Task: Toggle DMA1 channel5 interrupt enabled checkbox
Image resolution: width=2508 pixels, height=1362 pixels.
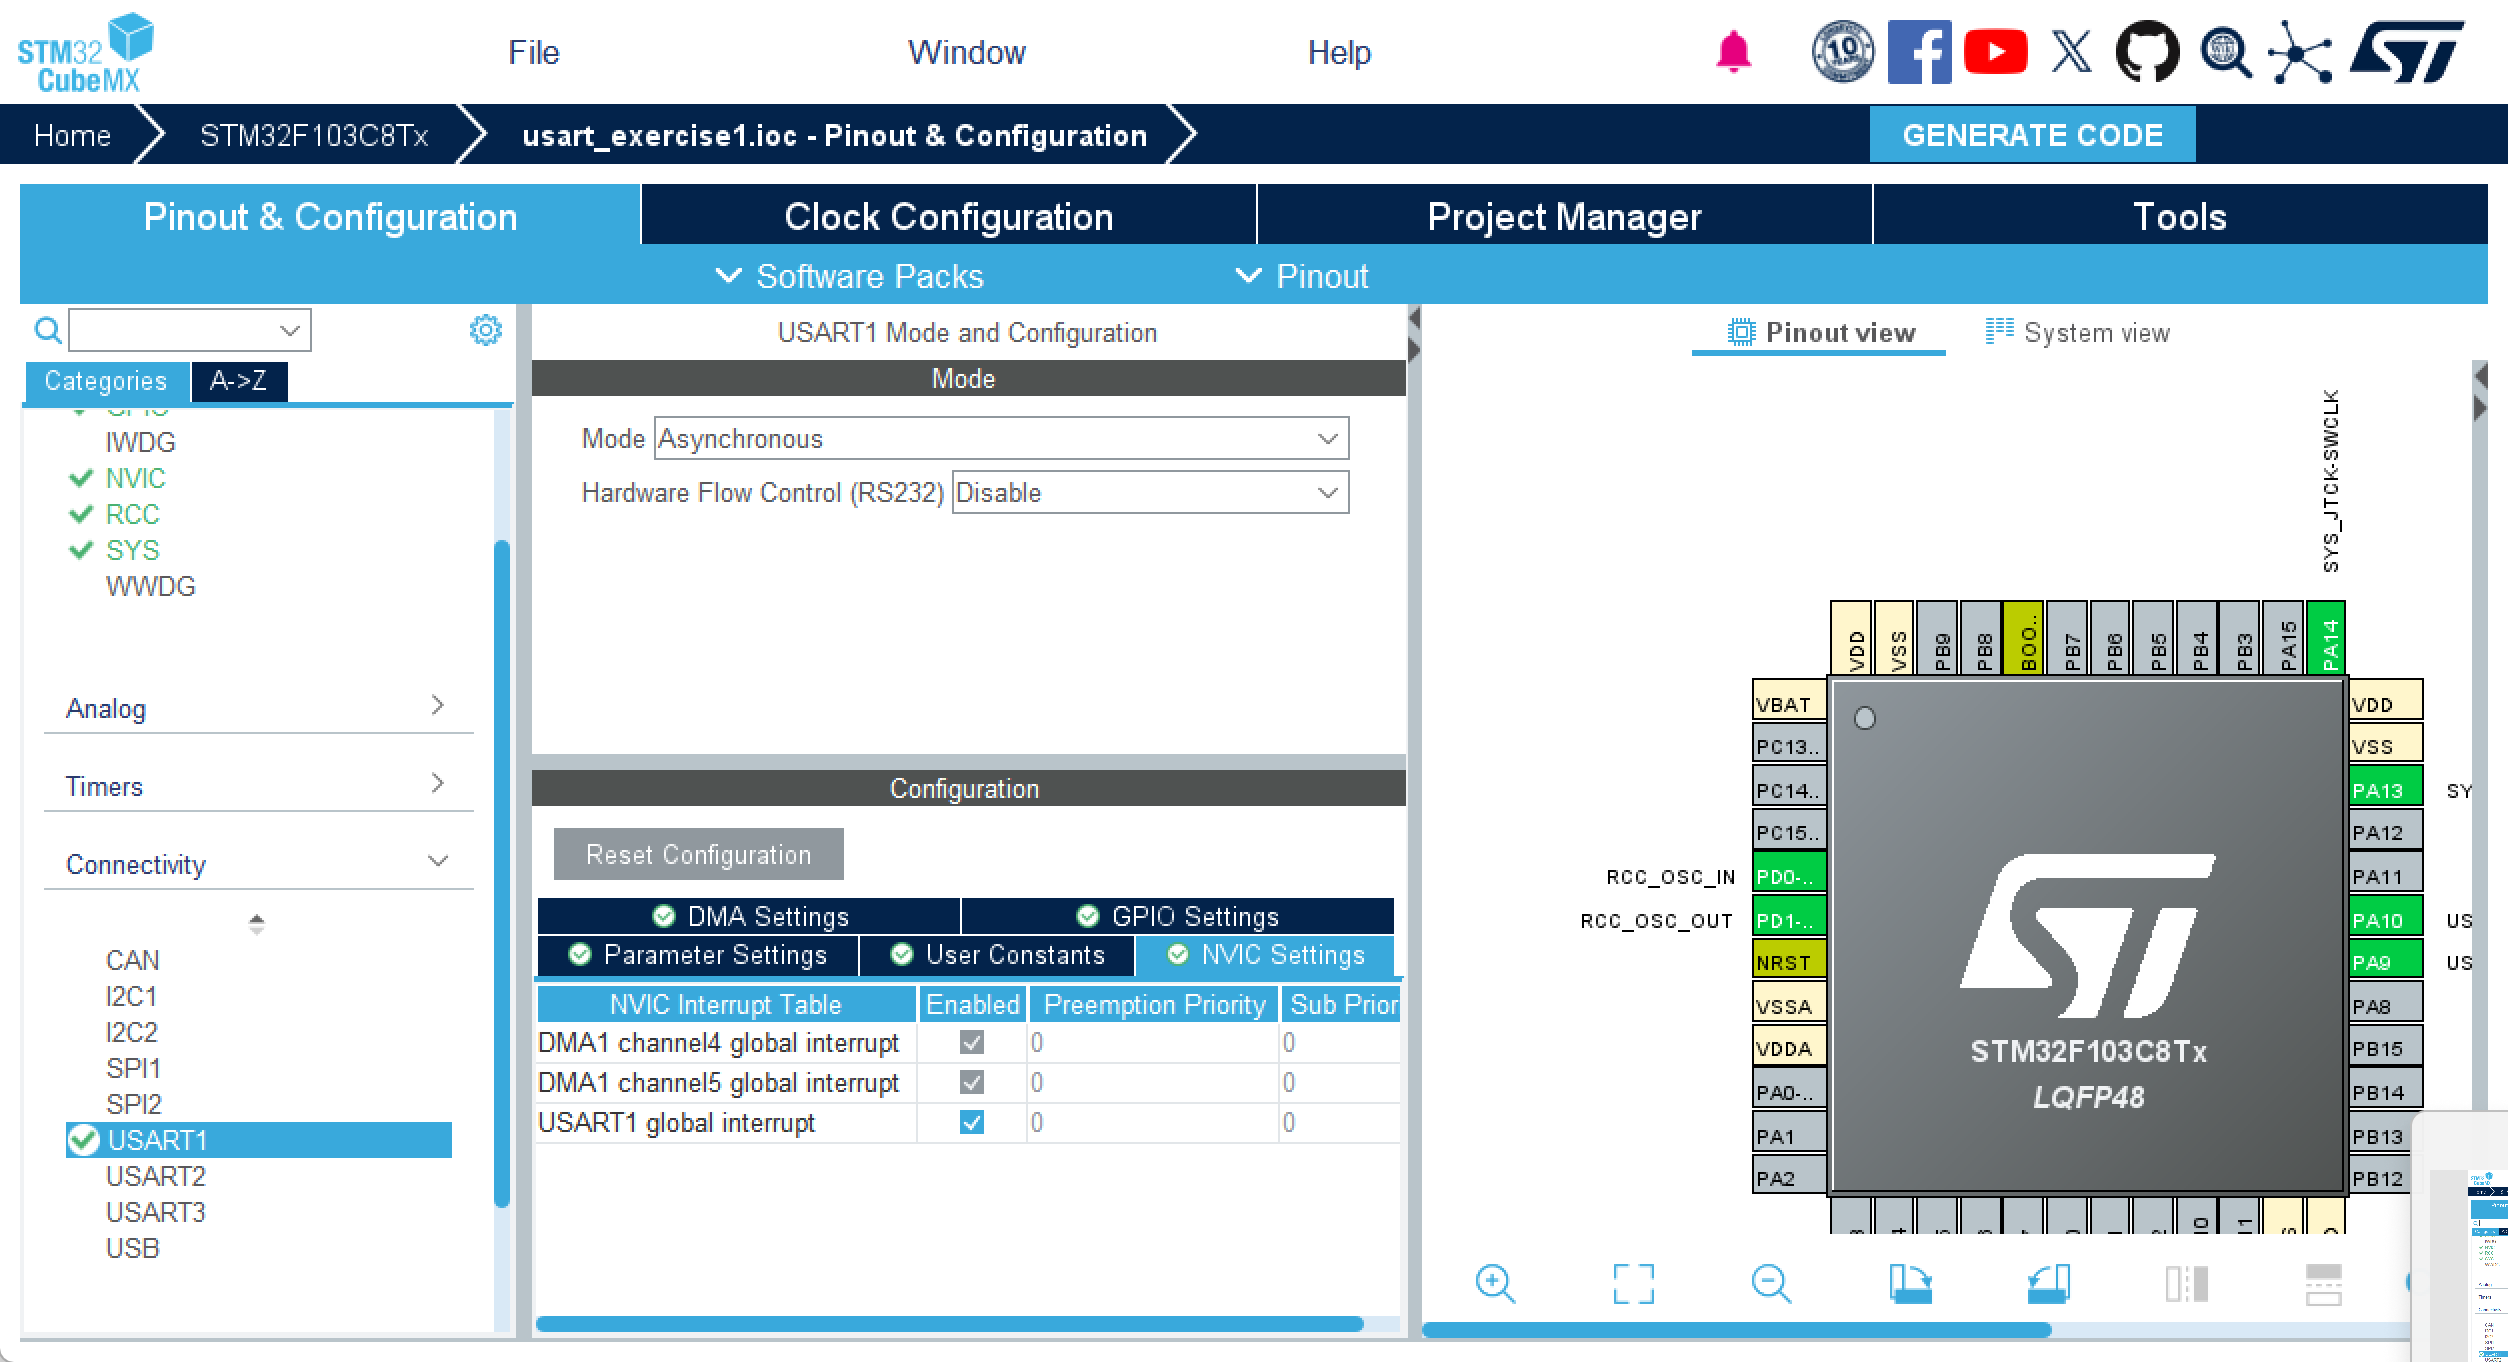Action: [971, 1082]
